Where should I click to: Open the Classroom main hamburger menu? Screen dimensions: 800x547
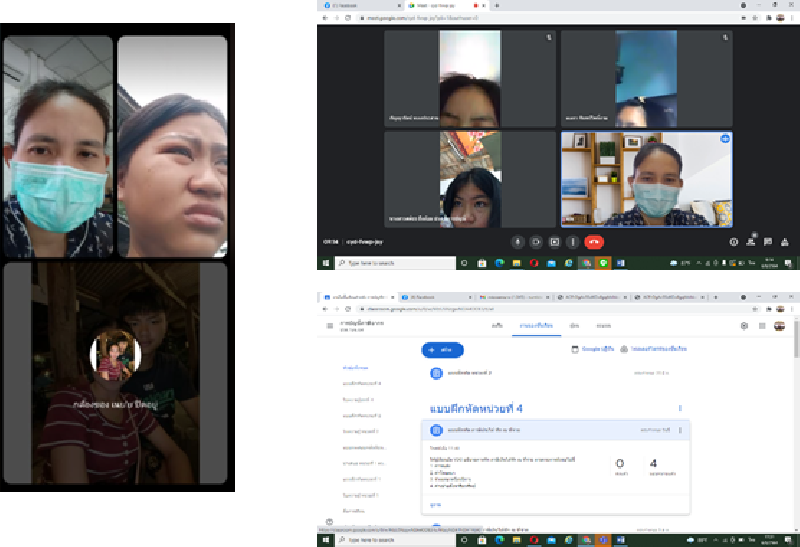(330, 326)
